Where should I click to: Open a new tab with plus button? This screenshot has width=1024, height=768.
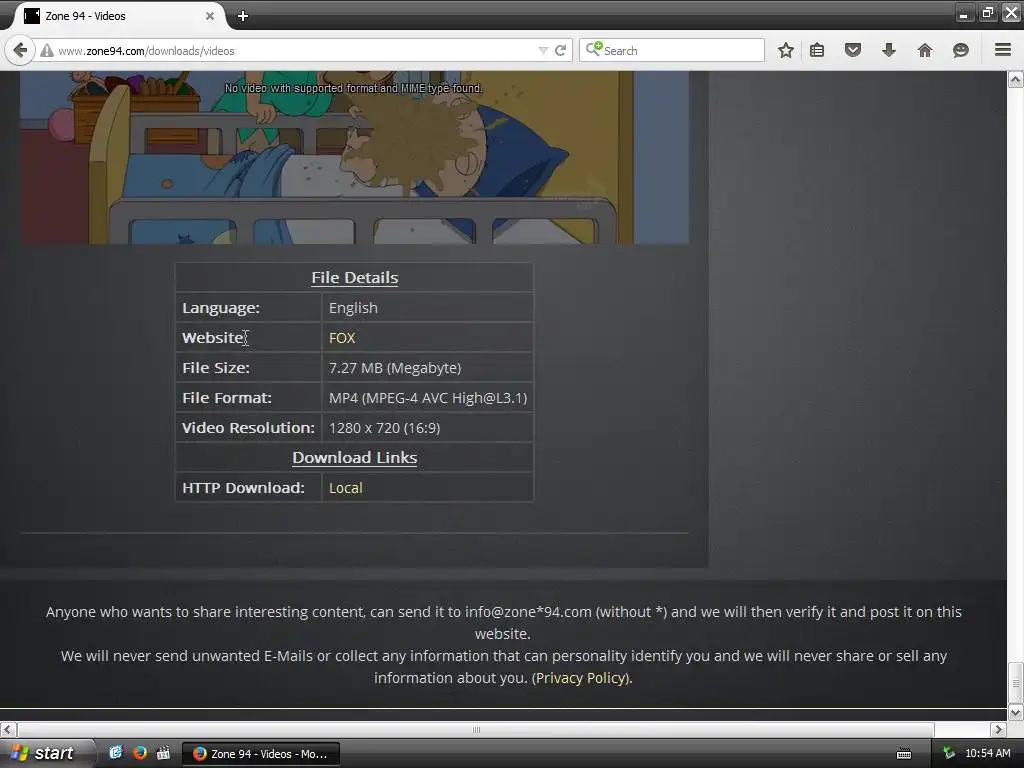243,16
